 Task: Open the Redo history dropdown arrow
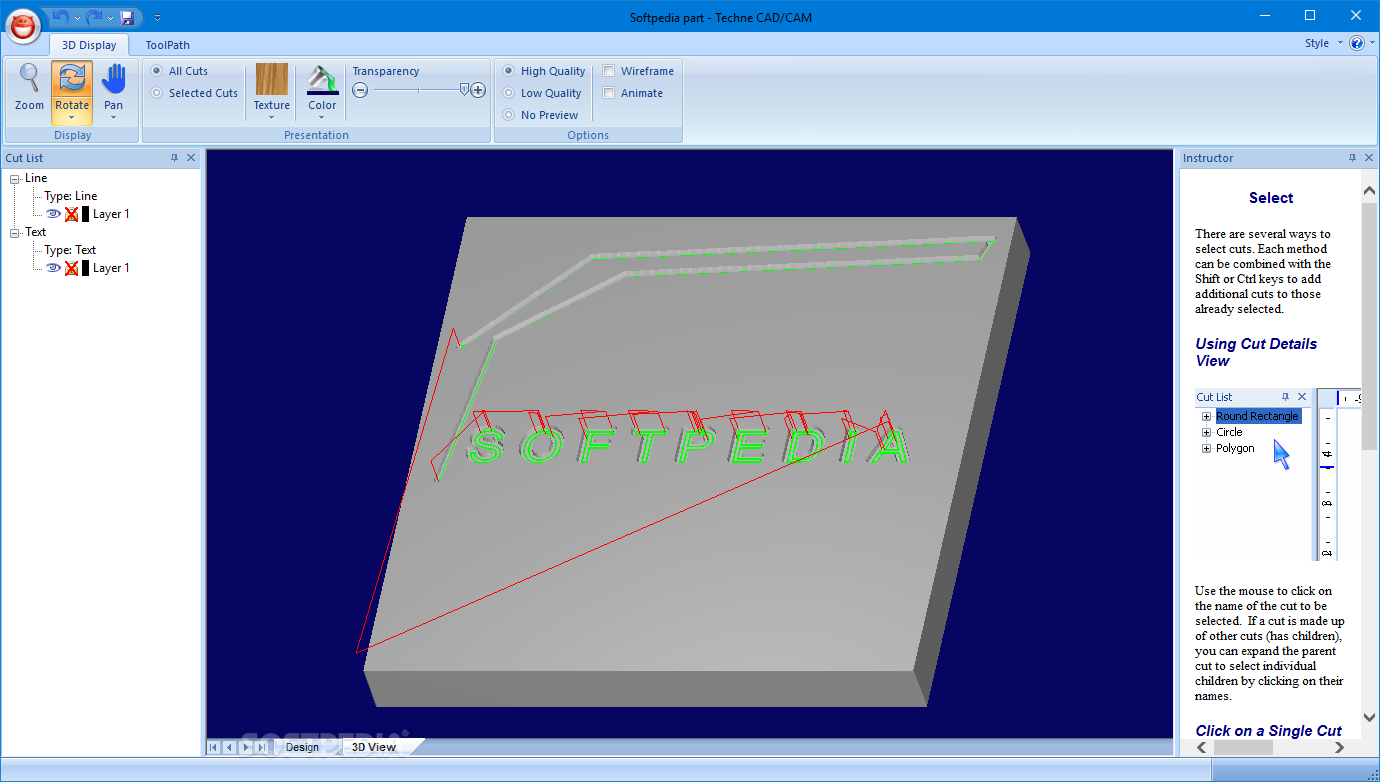point(109,18)
